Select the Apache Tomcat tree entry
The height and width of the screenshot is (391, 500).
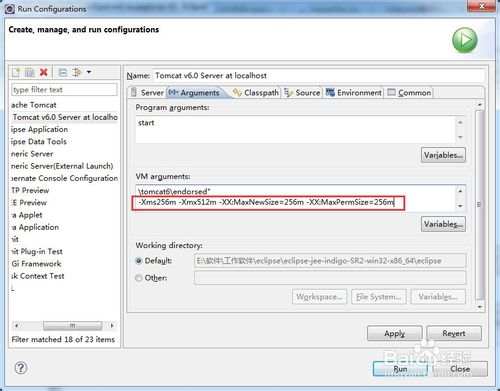[34, 105]
